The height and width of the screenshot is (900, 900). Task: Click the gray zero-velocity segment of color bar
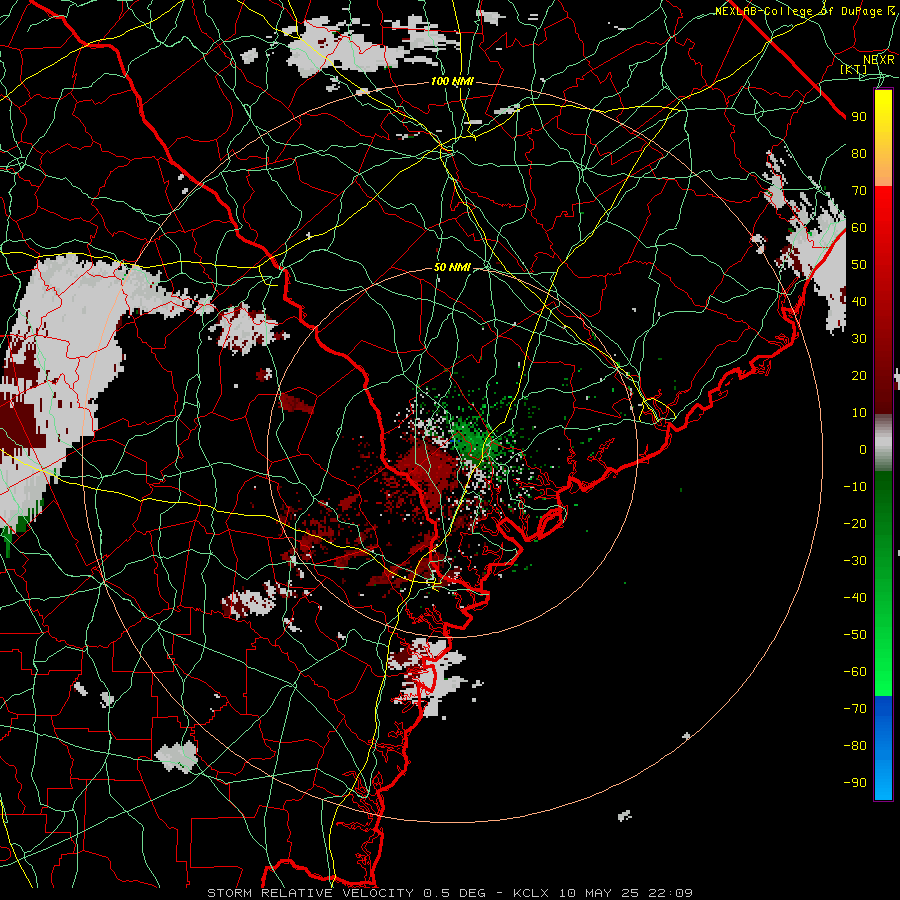point(883,443)
